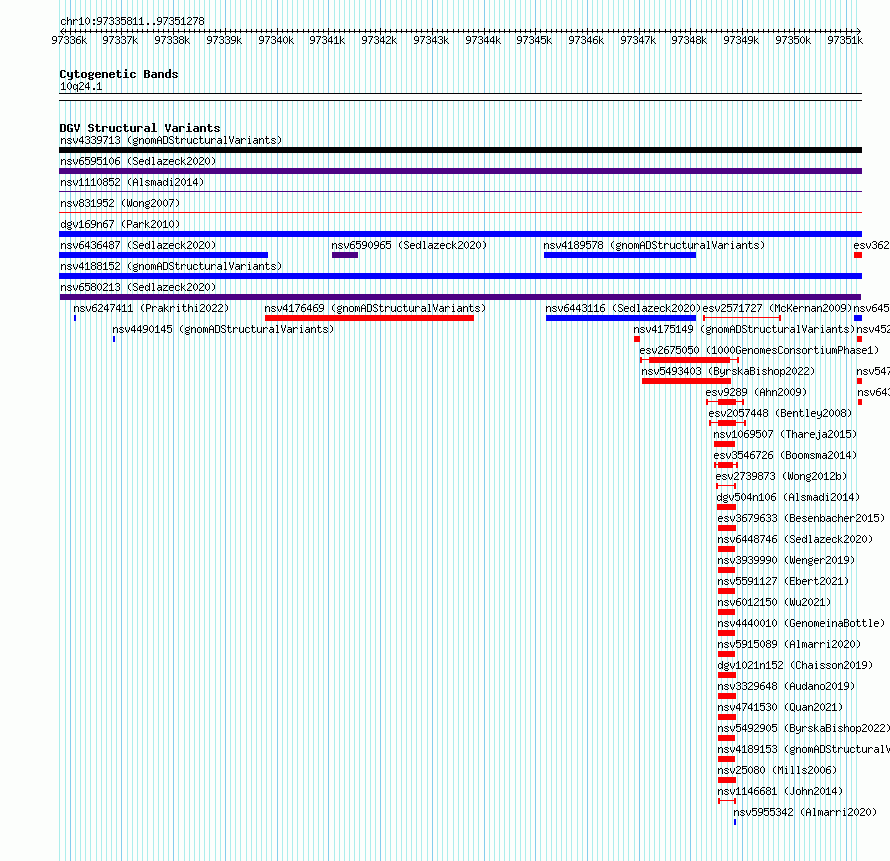Select nsv5493403 (ByrskaBishop2022) label
890x861 pixels.
728,371
